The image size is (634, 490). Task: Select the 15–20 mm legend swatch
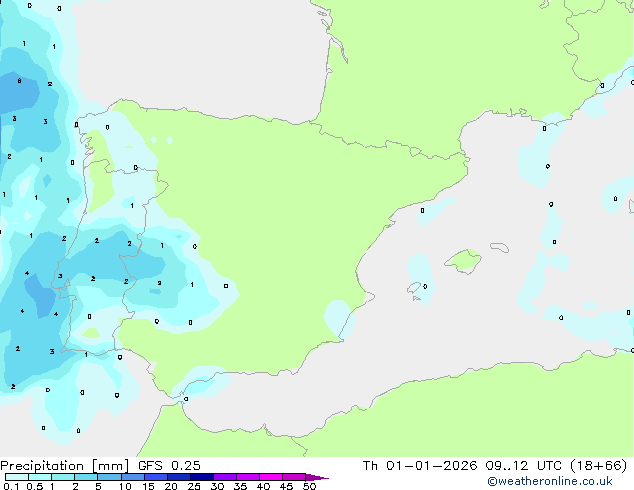(156, 477)
